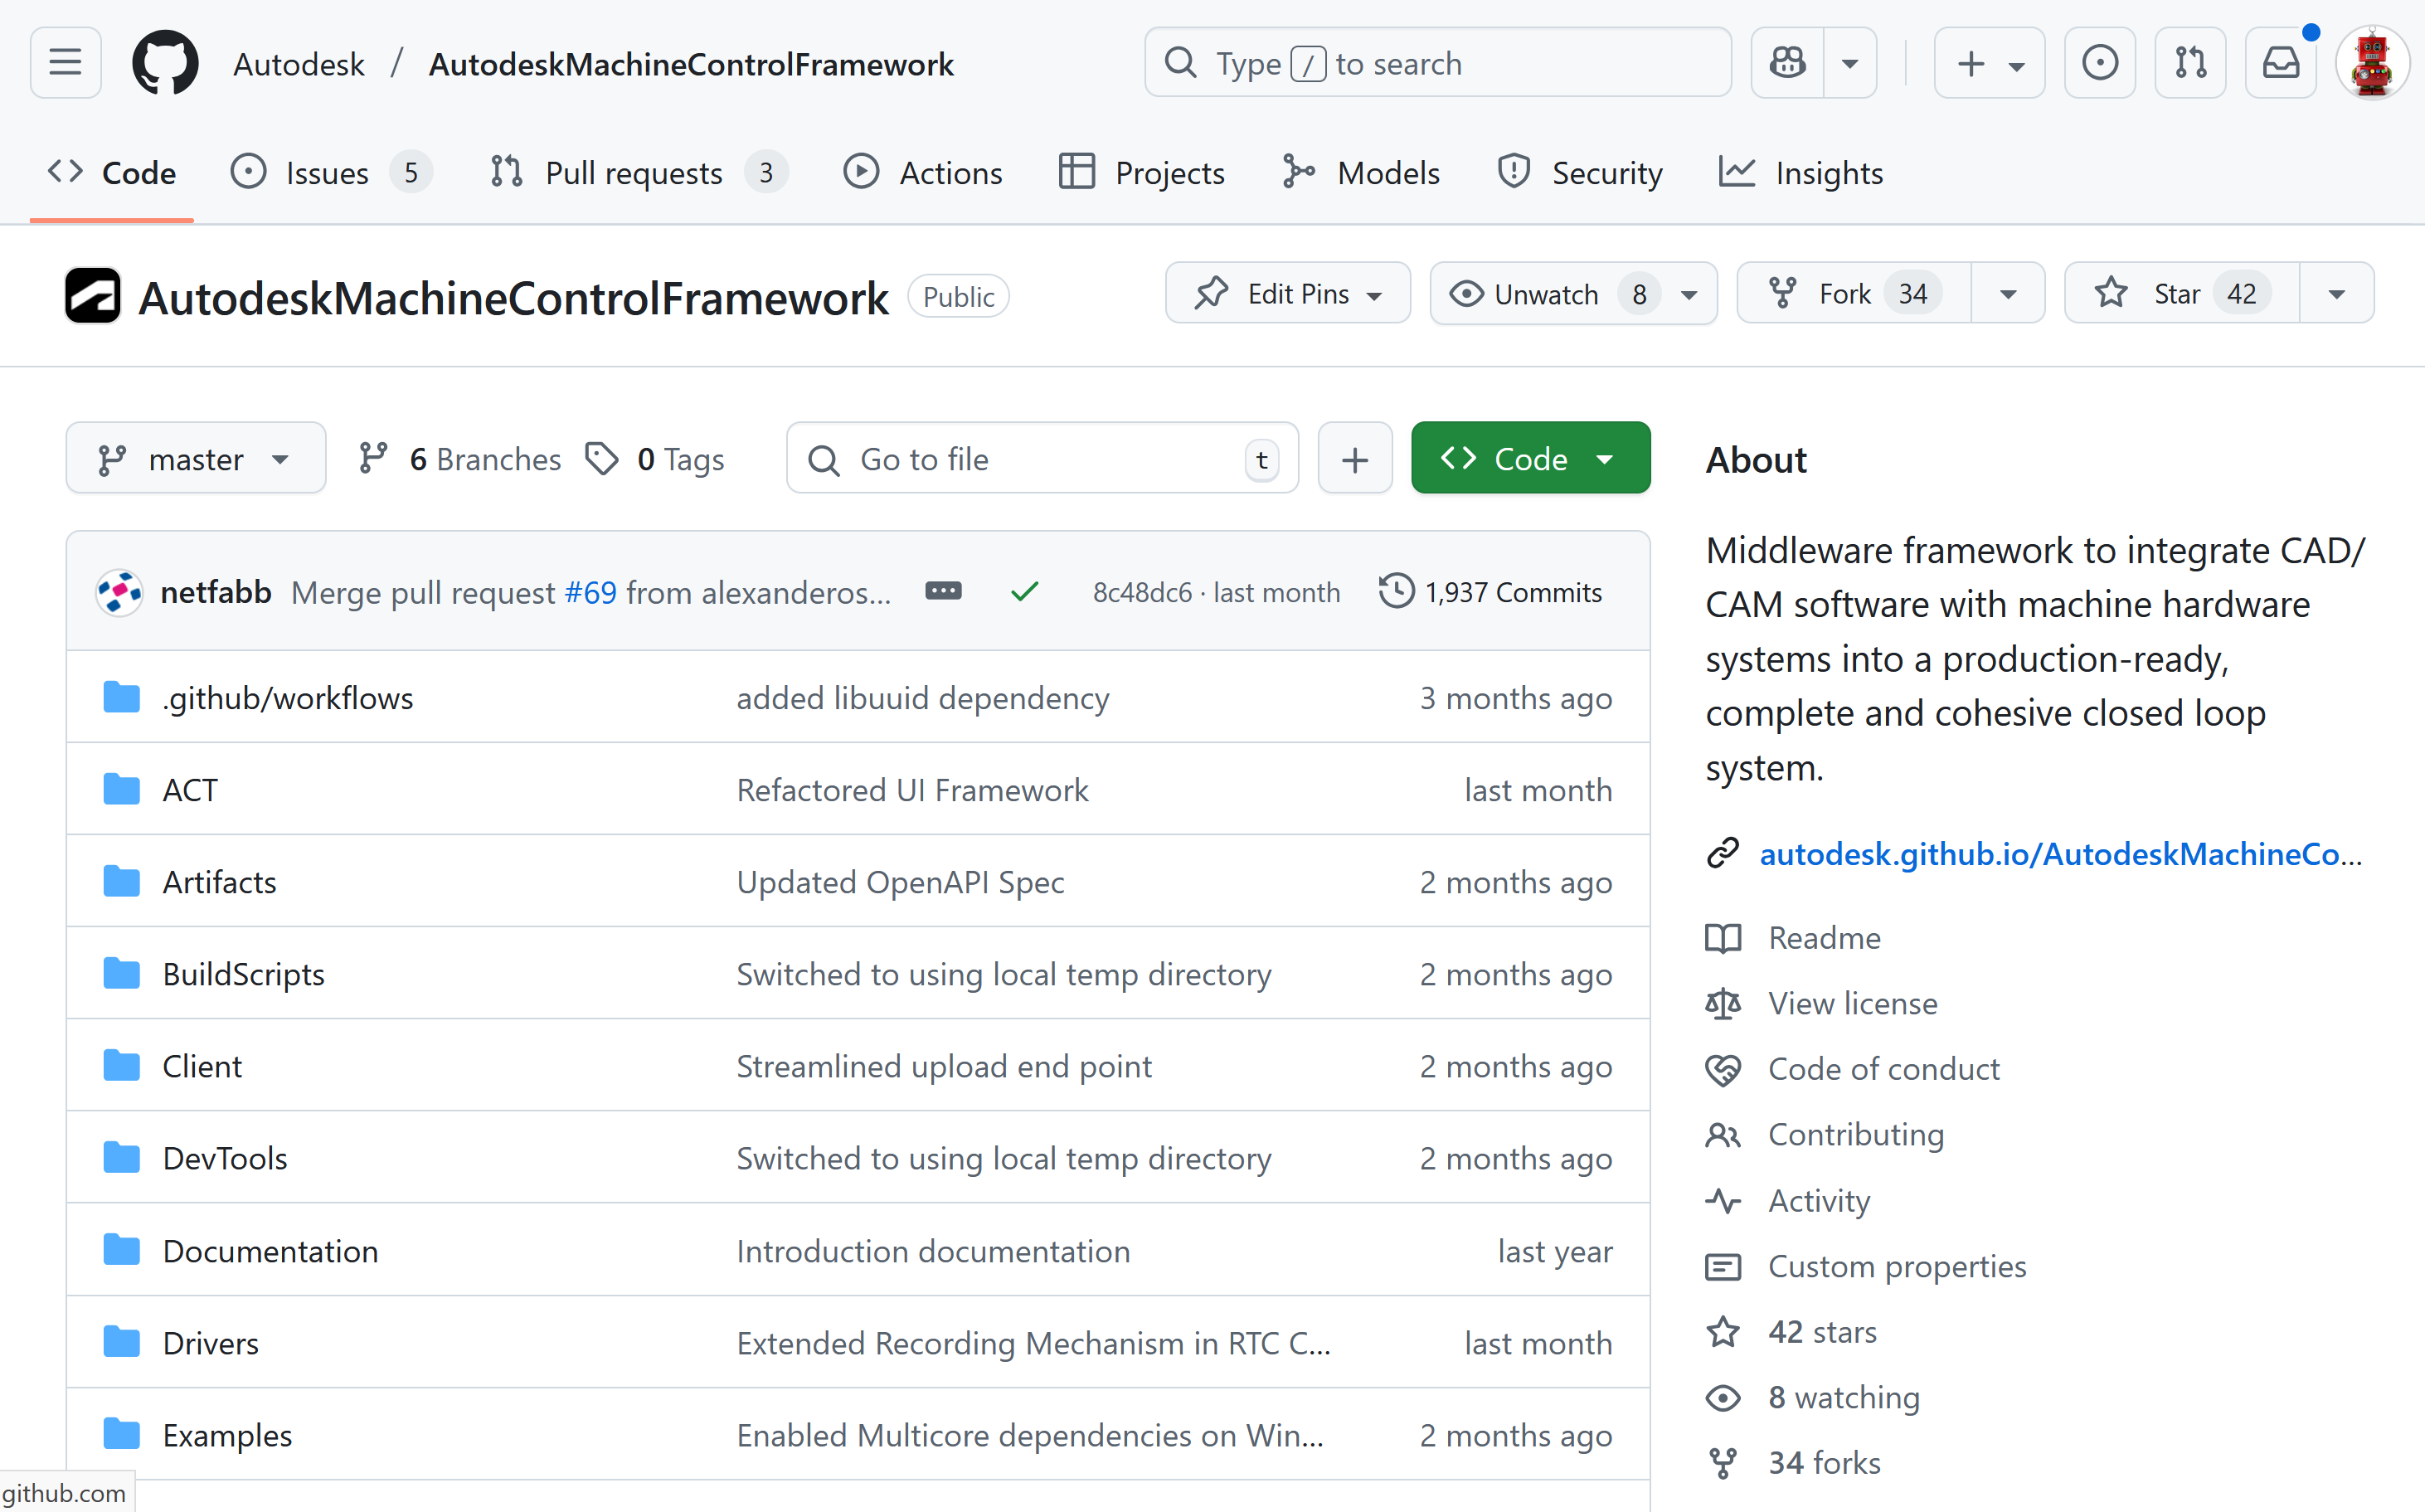This screenshot has height=1512, width=2425.
Task: Open the star lists dropdown arrow
Action: [2337, 294]
